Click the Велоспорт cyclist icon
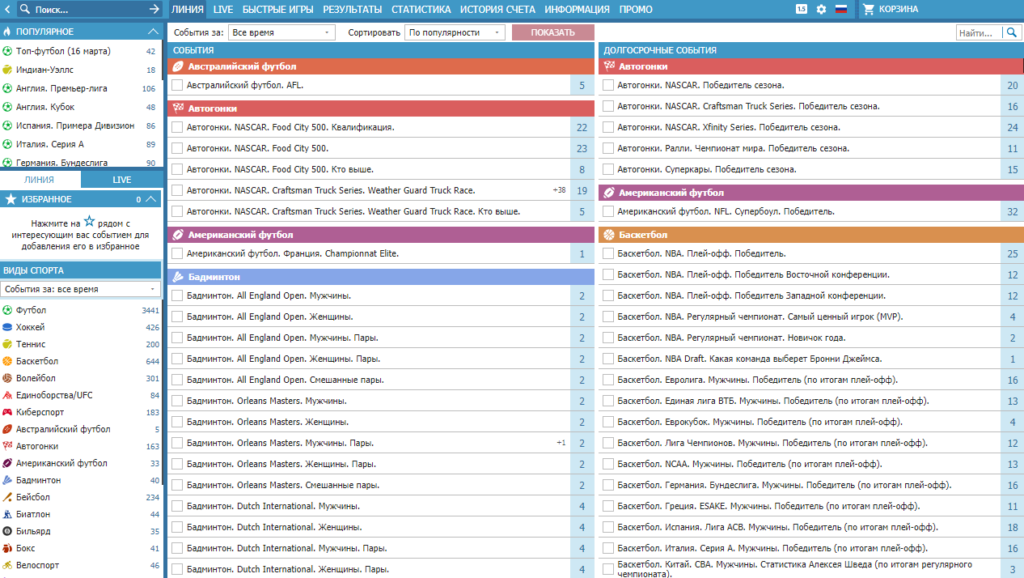1024x578 pixels. [7, 565]
